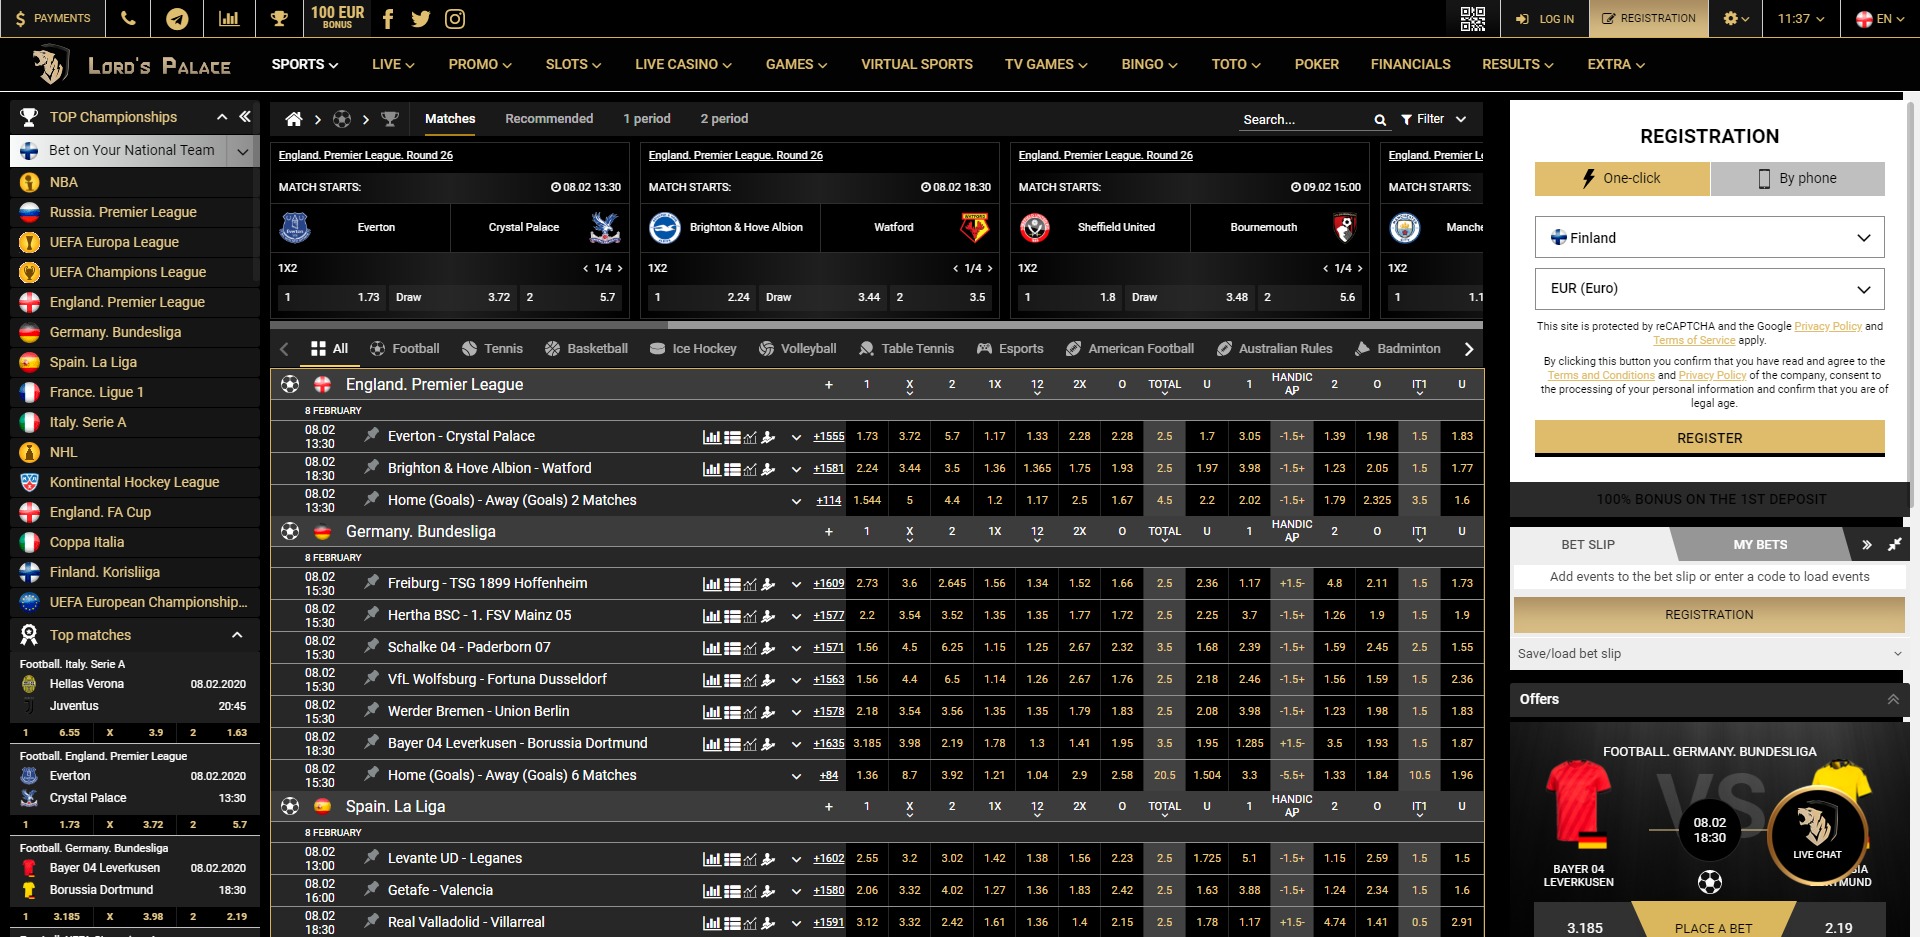Click the horizontal scrollbar under featured matches

pyautogui.click(x=468, y=325)
